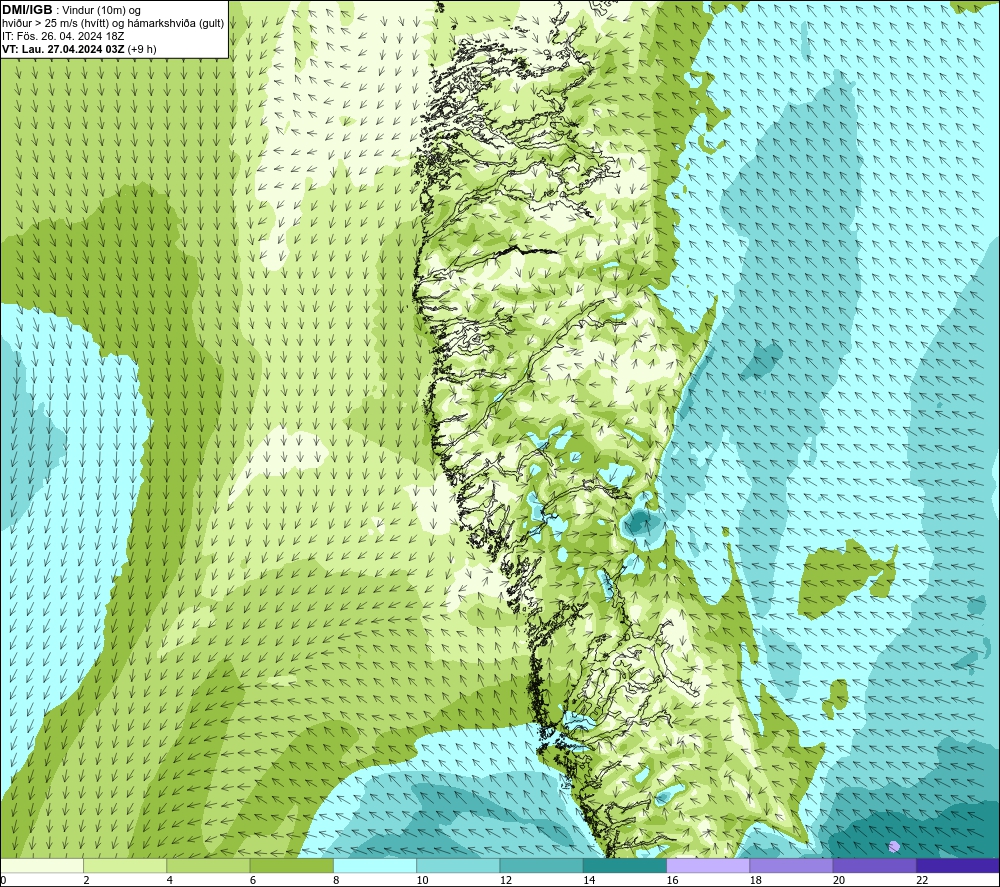Click the 2–4 m/s light green swatch

[125, 865]
